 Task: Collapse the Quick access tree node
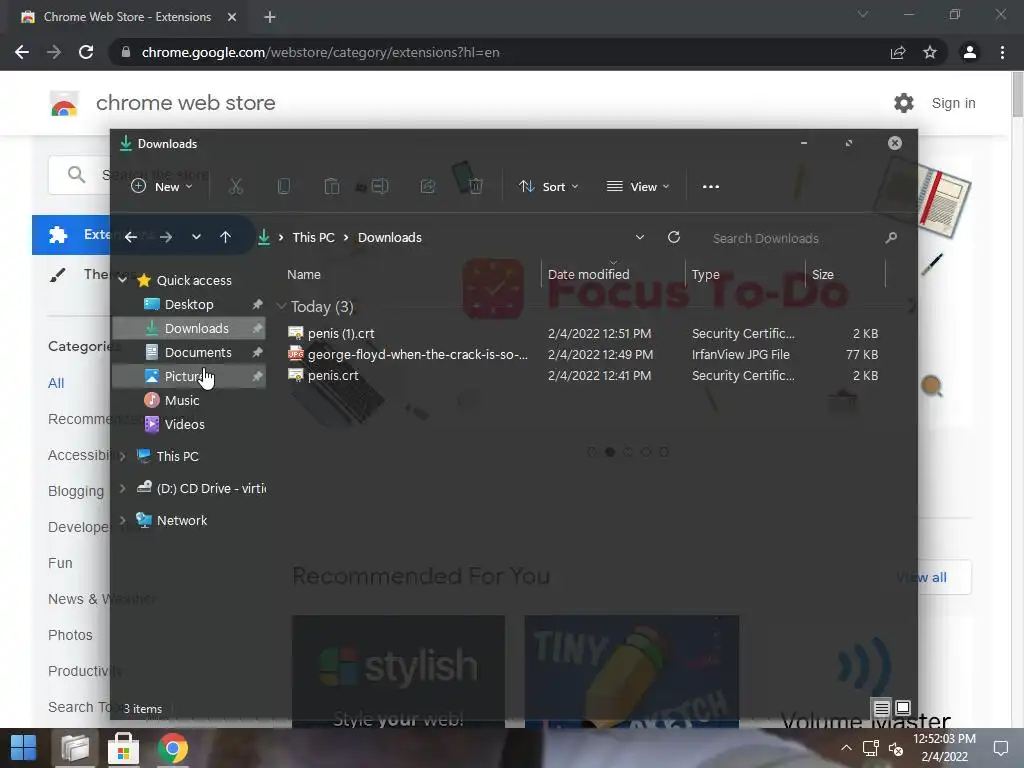123,280
